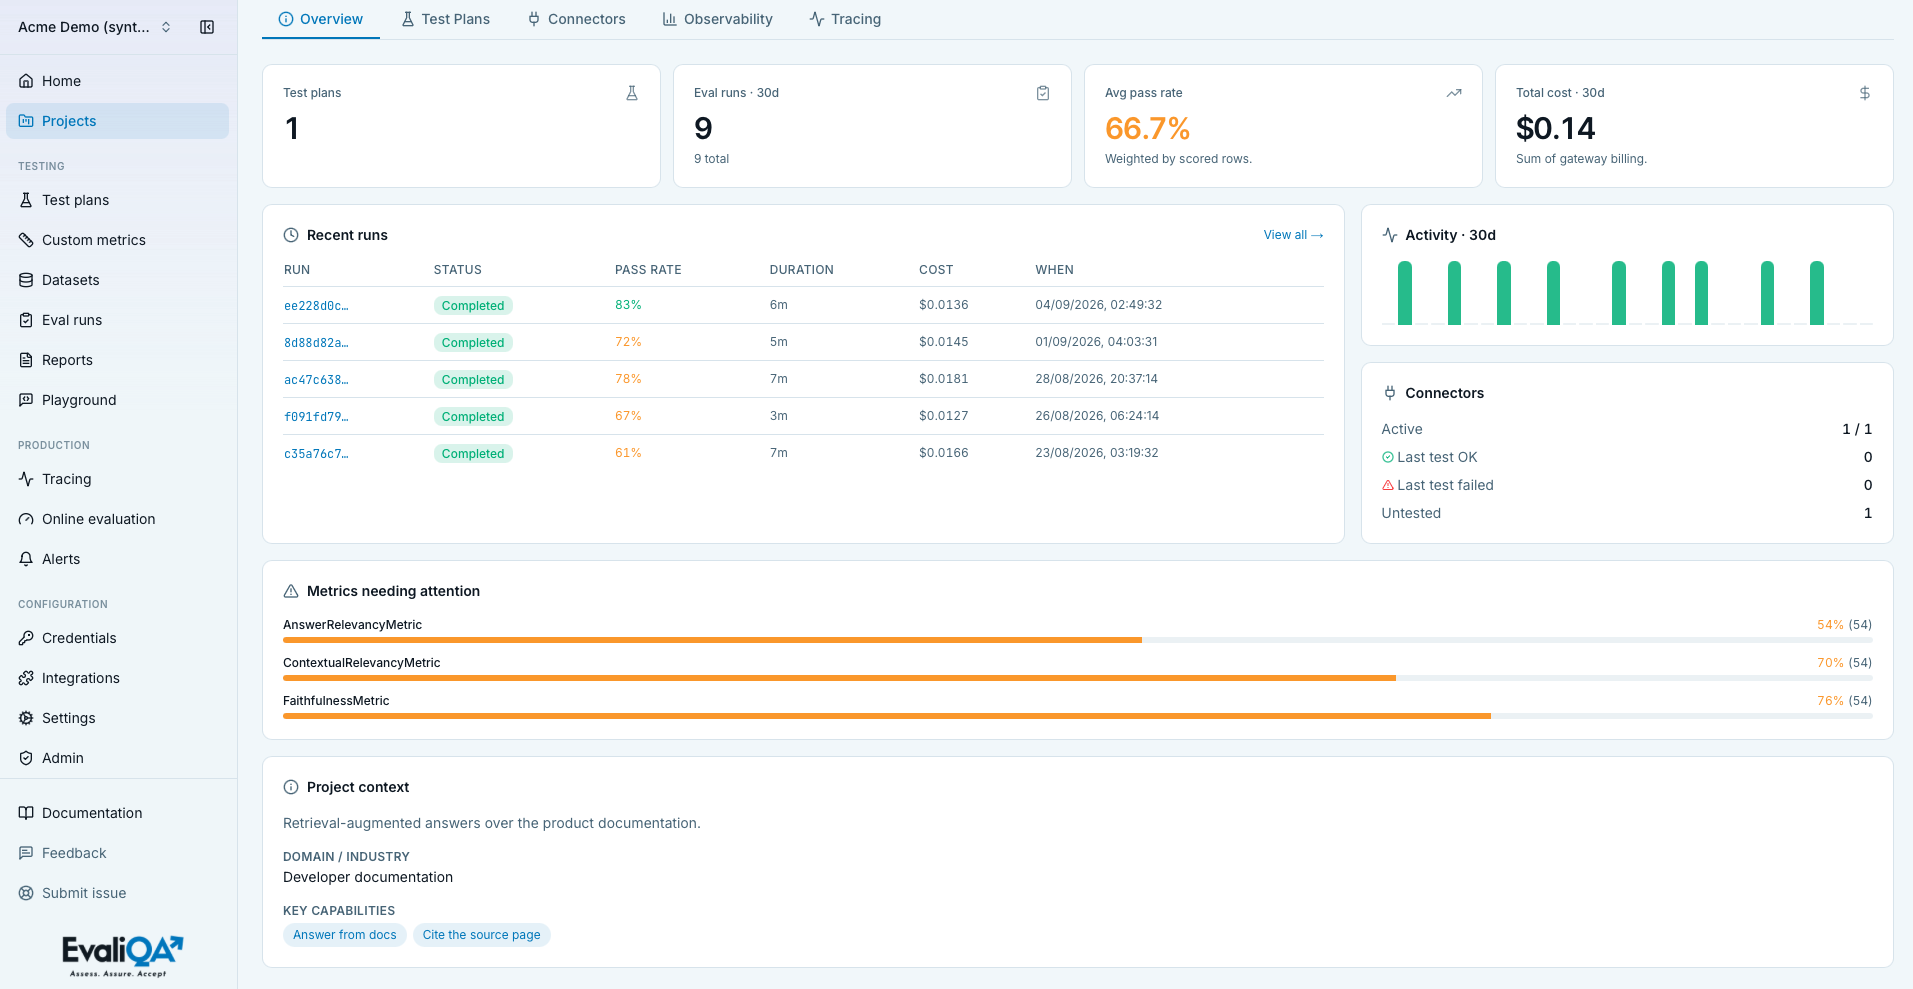Image resolution: width=1913 pixels, height=989 pixels.
Task: Open the Acme Demo workspace switcher
Action: click(x=95, y=27)
